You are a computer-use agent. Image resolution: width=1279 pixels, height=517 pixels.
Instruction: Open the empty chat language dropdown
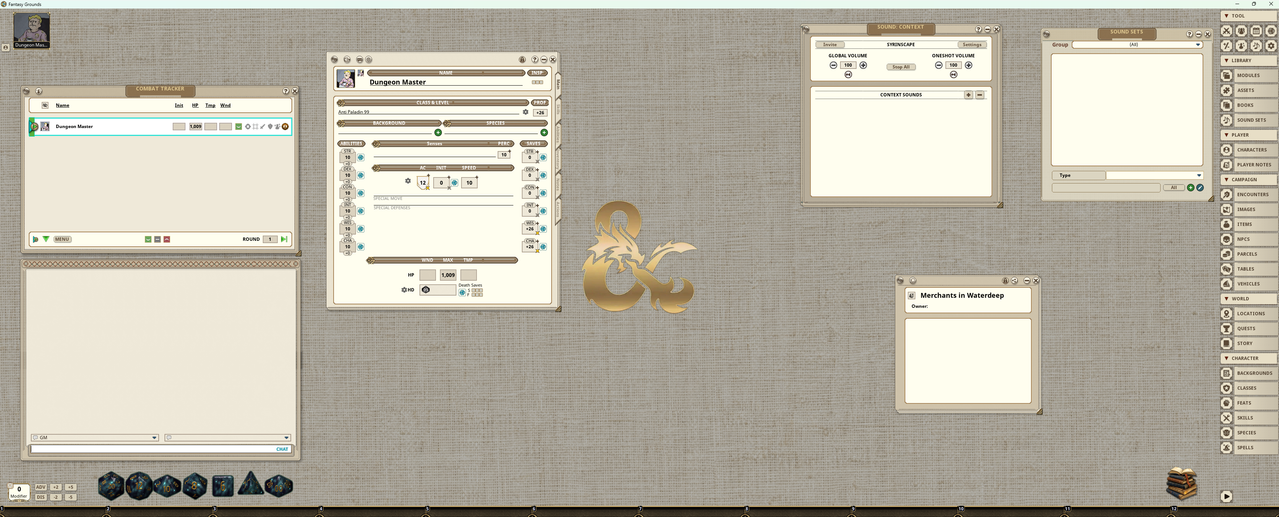tap(227, 438)
